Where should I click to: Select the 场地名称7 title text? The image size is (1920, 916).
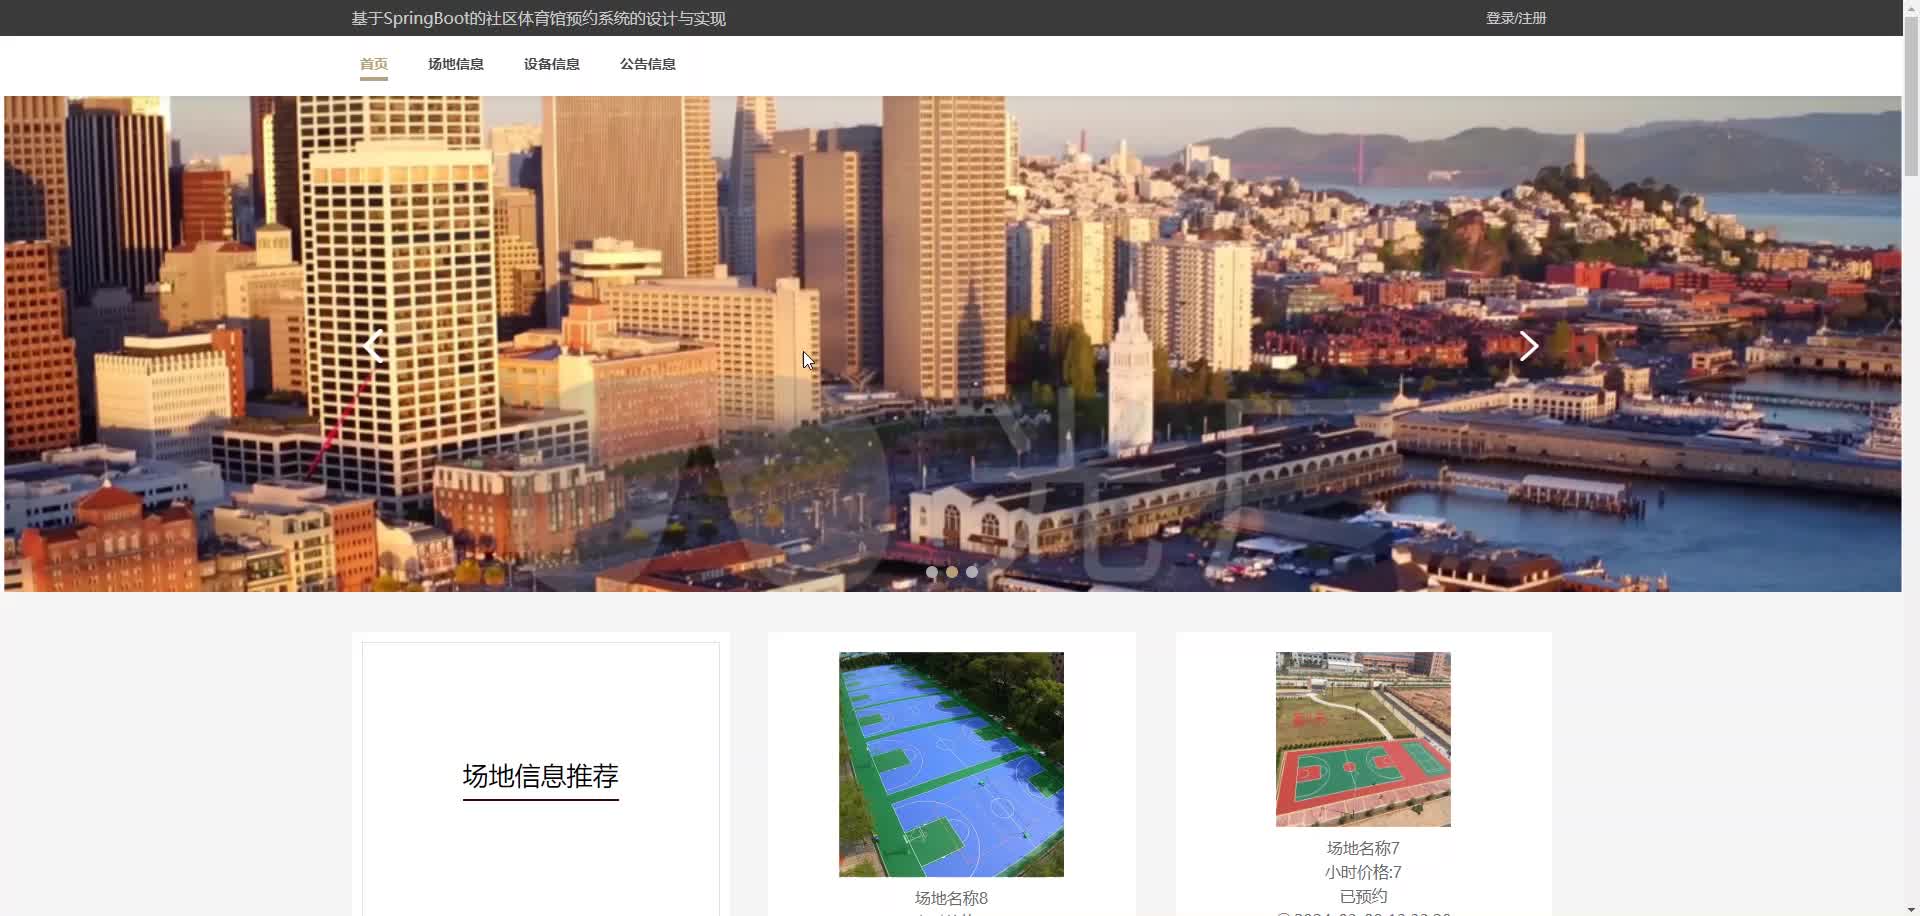pyautogui.click(x=1363, y=848)
